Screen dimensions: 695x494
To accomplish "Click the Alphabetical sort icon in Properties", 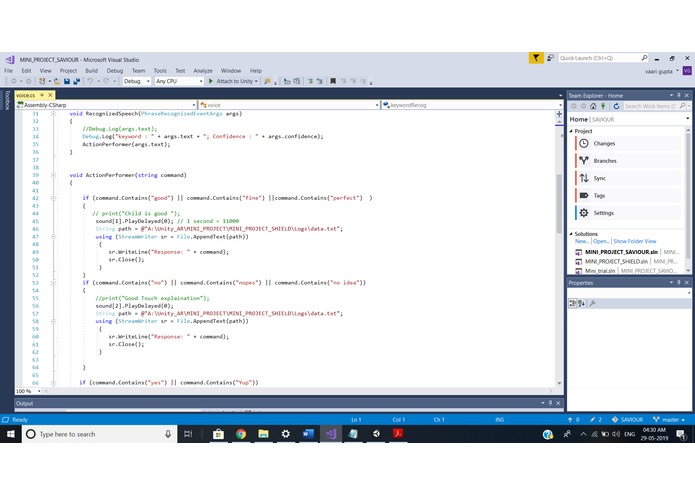I will (x=582, y=303).
